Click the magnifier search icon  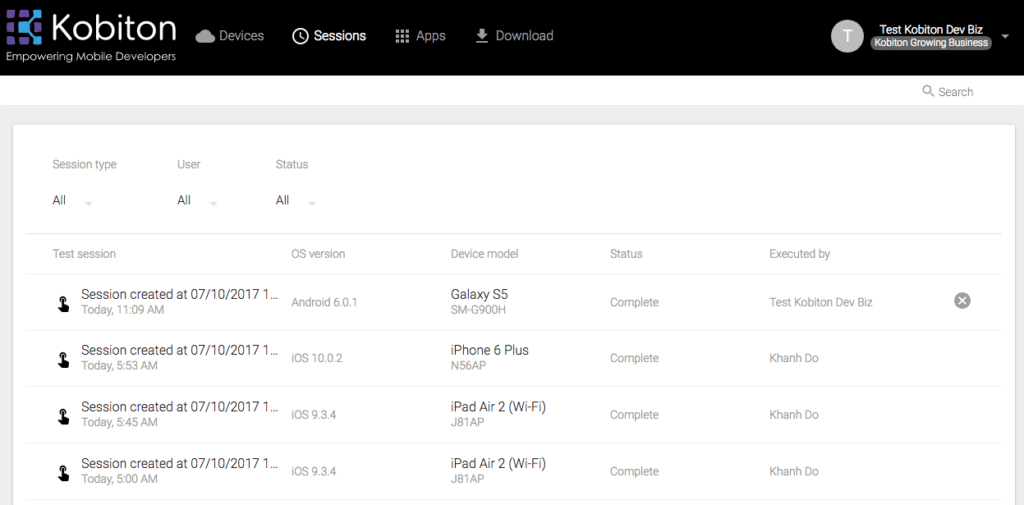pos(928,91)
